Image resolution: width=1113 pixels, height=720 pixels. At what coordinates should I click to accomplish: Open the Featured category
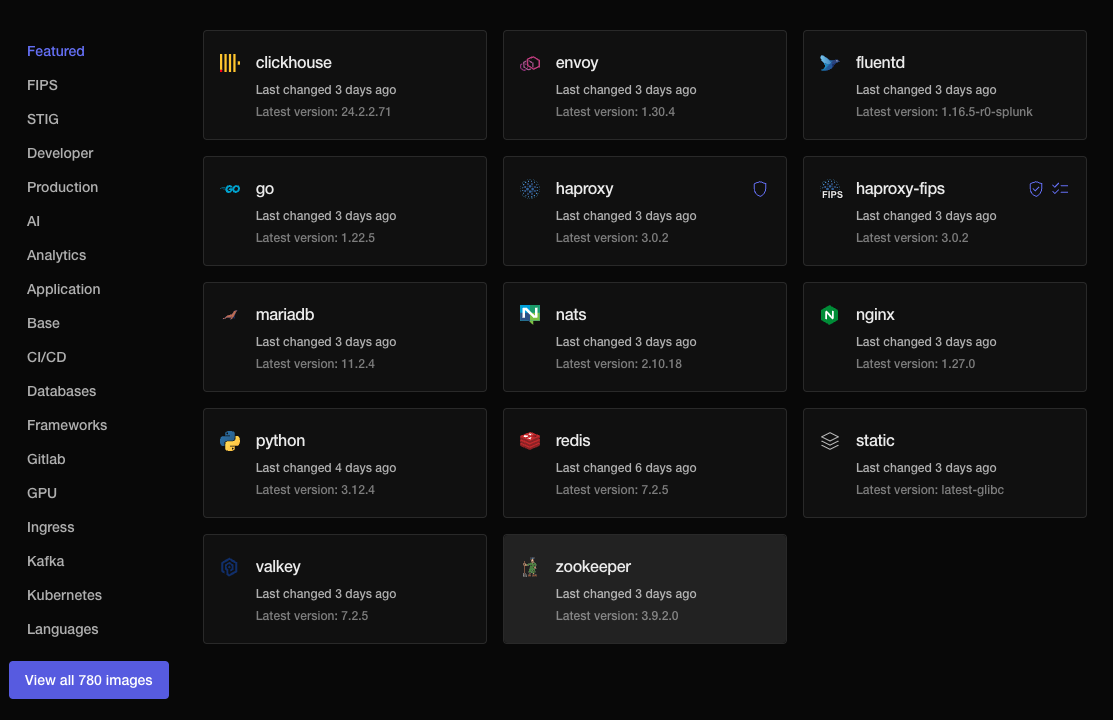click(55, 51)
